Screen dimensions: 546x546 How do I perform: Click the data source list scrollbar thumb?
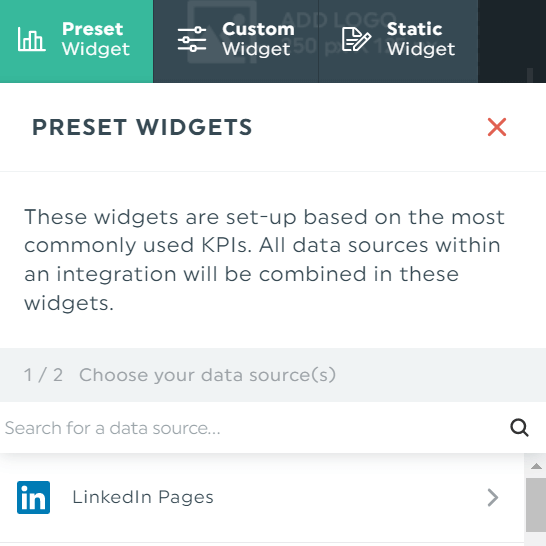(x=536, y=505)
